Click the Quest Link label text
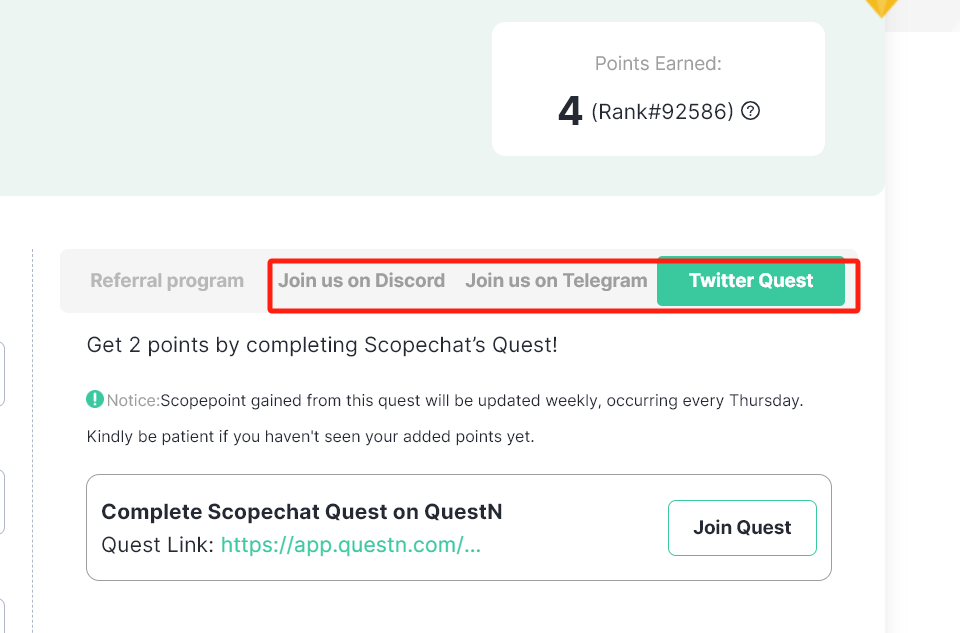Viewport: 960px width, 633px height. point(157,545)
